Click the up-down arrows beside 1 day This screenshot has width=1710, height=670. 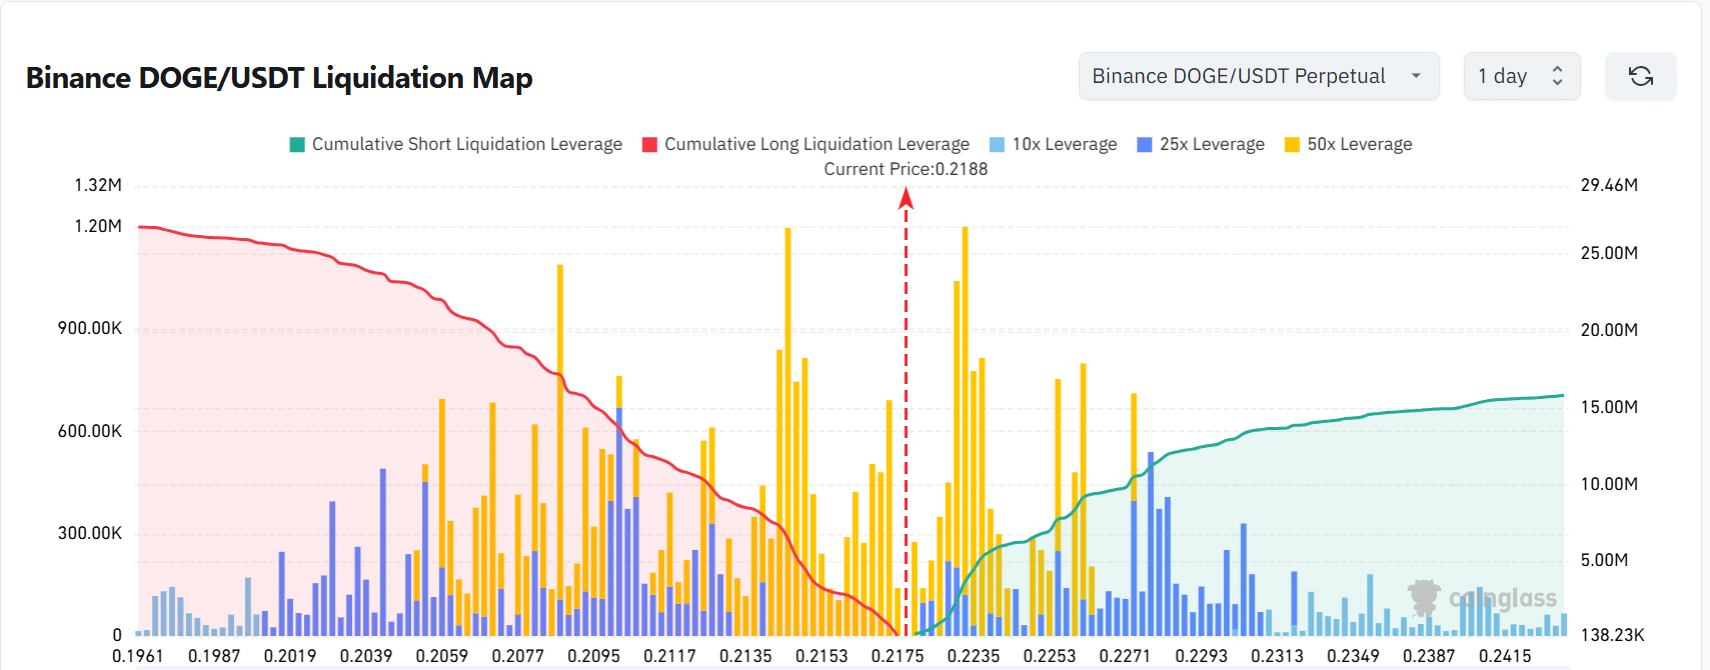pos(1557,76)
